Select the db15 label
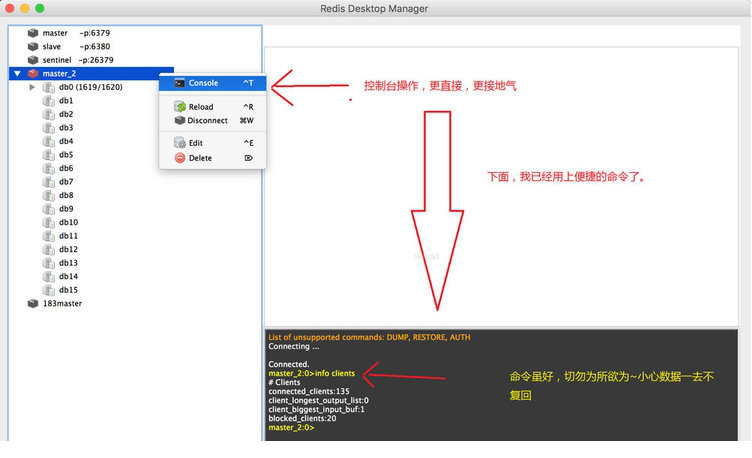The height and width of the screenshot is (458, 752). click(x=69, y=290)
